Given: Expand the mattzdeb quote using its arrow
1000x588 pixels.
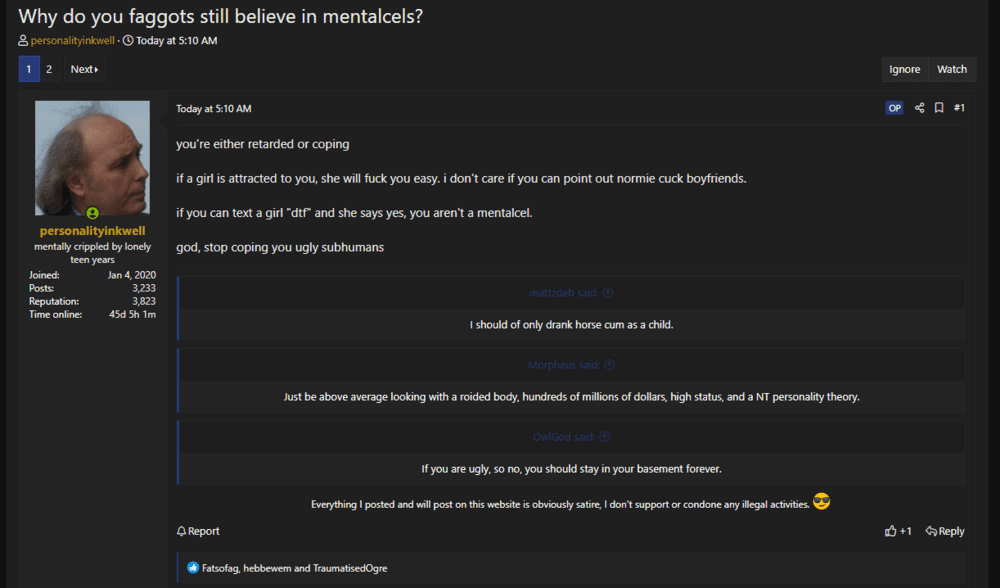Looking at the screenshot, I should [608, 293].
